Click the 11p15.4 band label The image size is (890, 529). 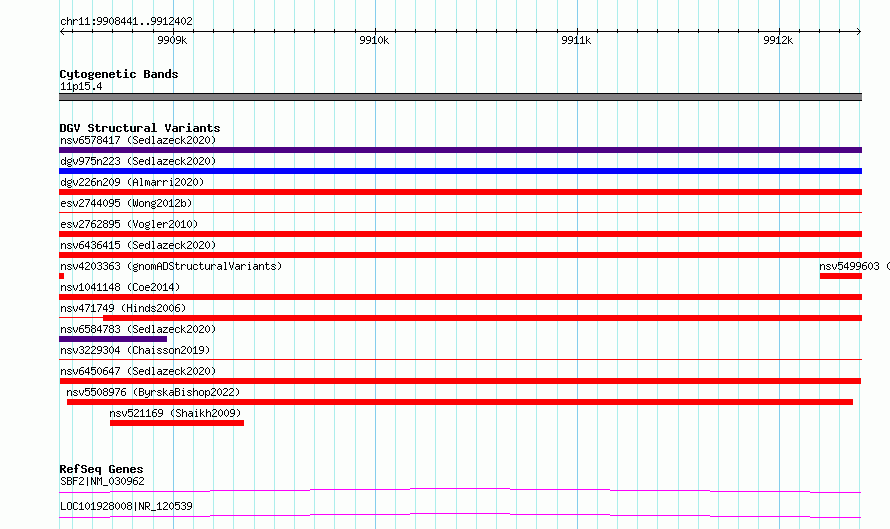pos(81,86)
